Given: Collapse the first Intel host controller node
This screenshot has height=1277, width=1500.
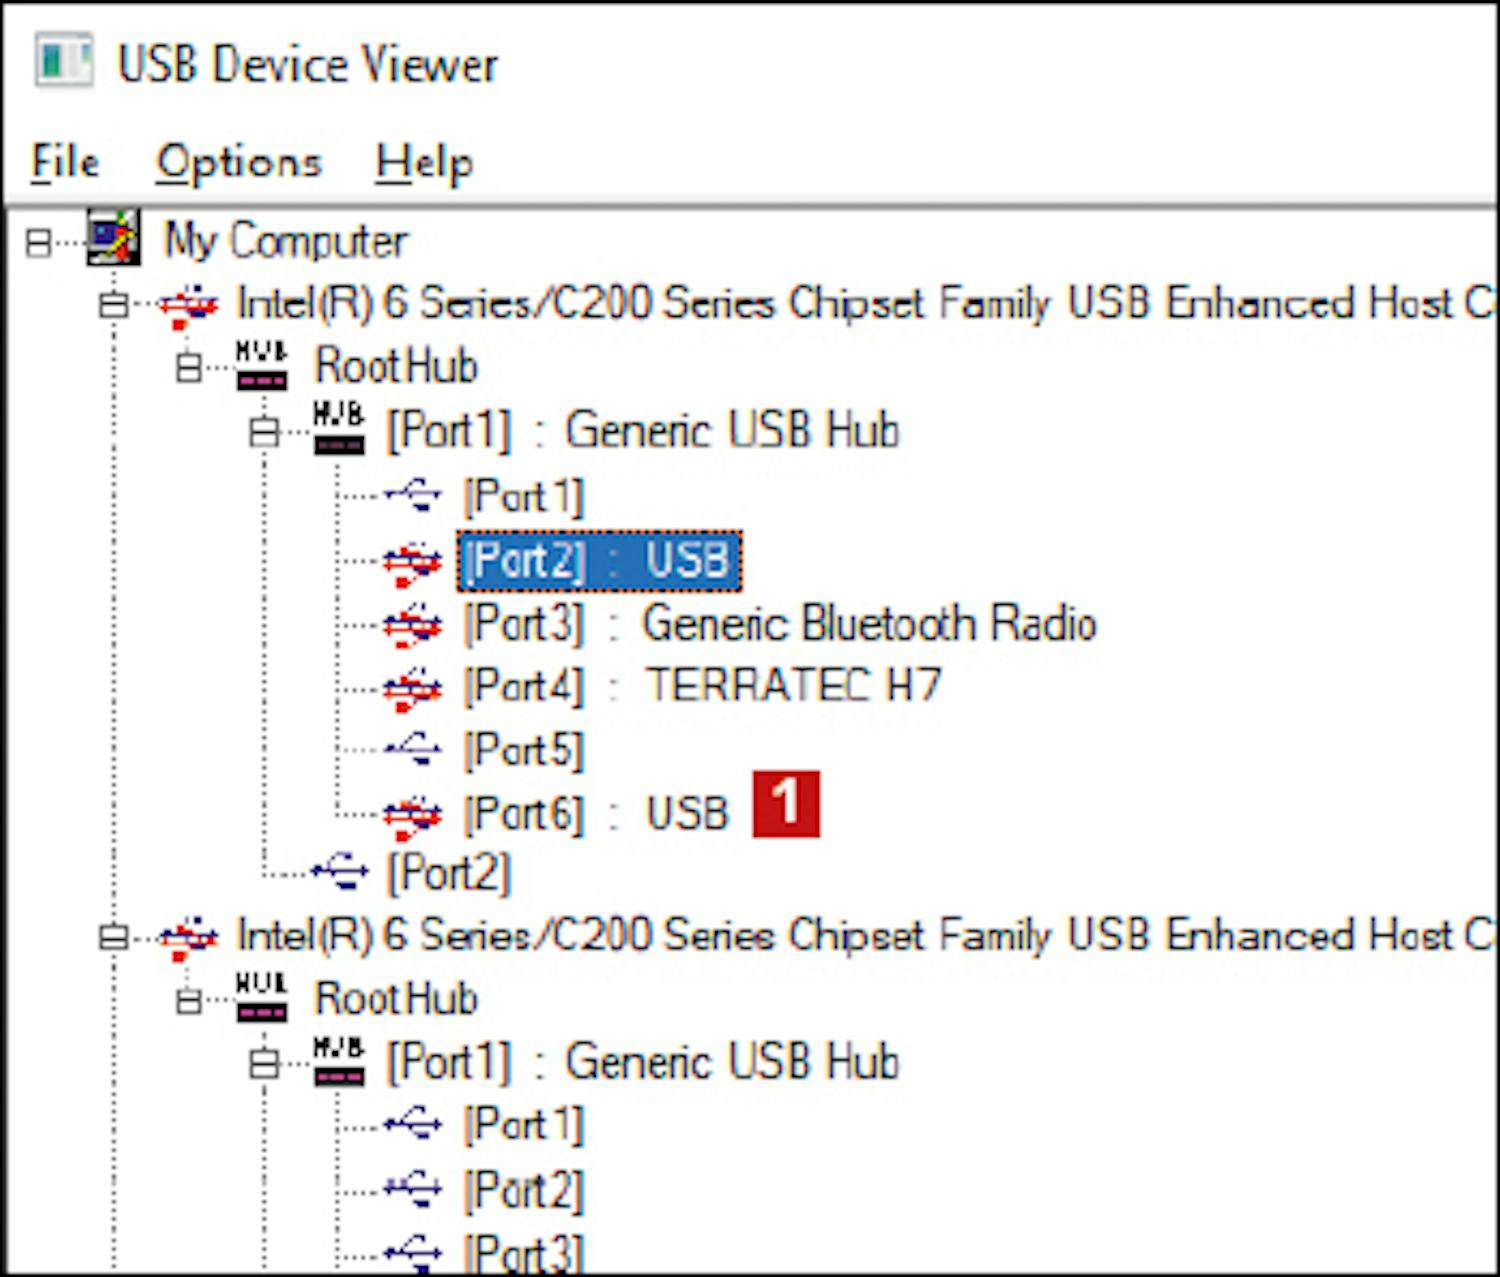Looking at the screenshot, I should point(113,305).
